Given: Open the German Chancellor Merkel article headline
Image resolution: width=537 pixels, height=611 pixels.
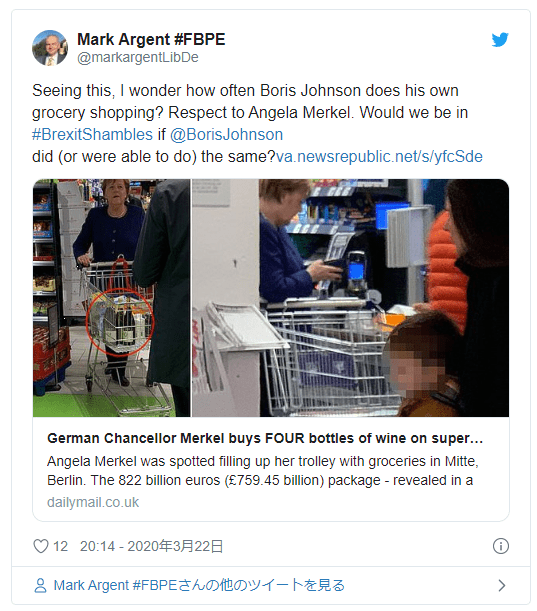Looking at the screenshot, I should pyautogui.click(x=265, y=438).
